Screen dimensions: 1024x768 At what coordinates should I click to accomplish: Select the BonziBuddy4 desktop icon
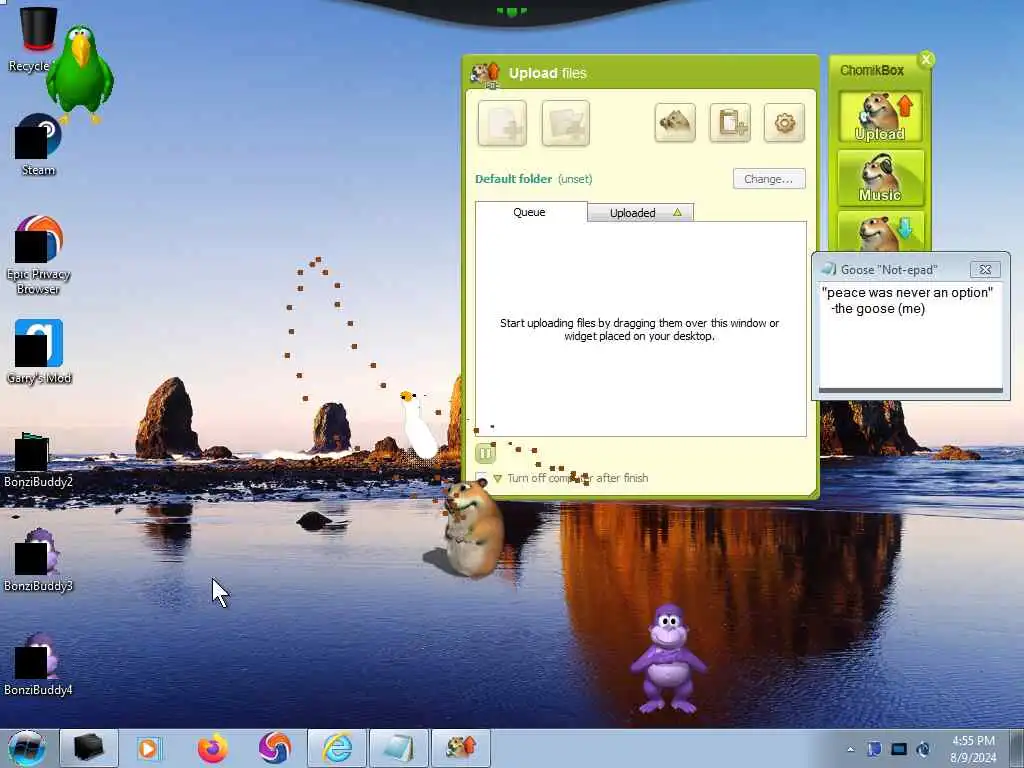point(38,664)
